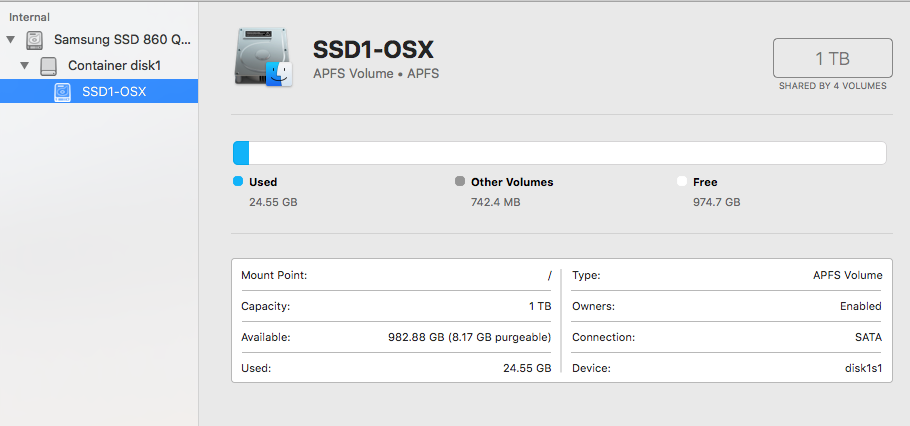
Task: Click the Samsung SSD 860 drive icon
Action: pyautogui.click(x=35, y=40)
